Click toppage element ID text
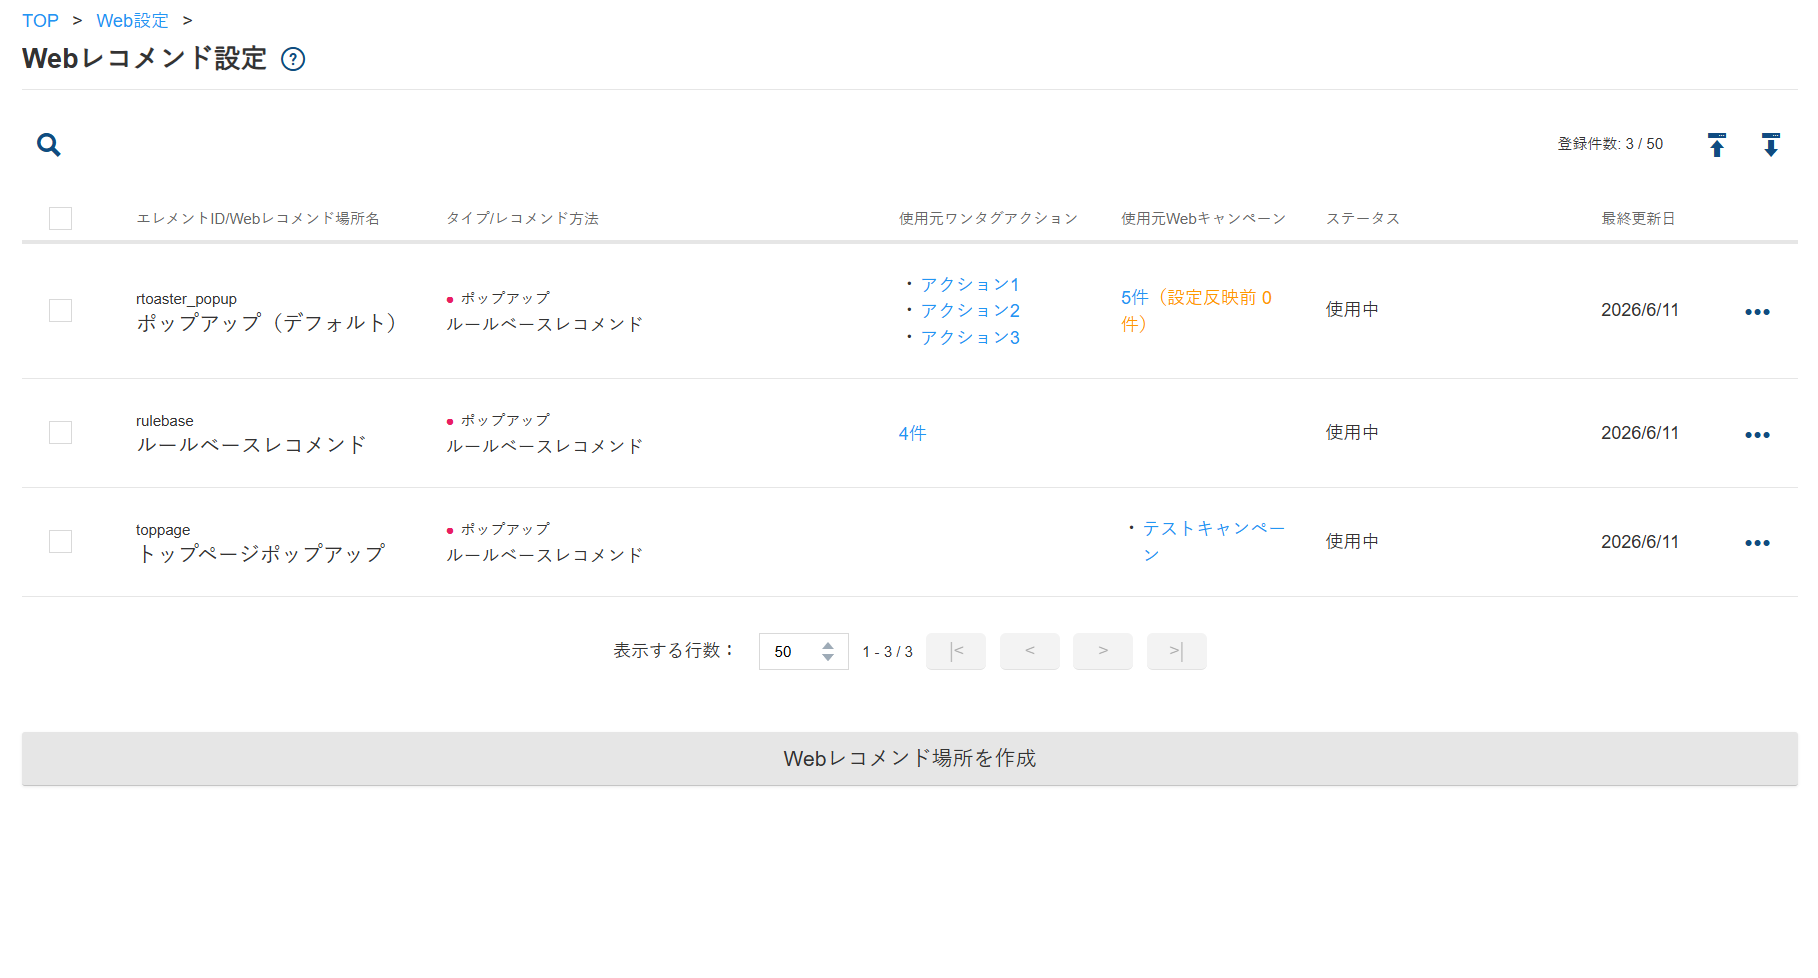Image resolution: width=1818 pixels, height=978 pixels. [163, 530]
